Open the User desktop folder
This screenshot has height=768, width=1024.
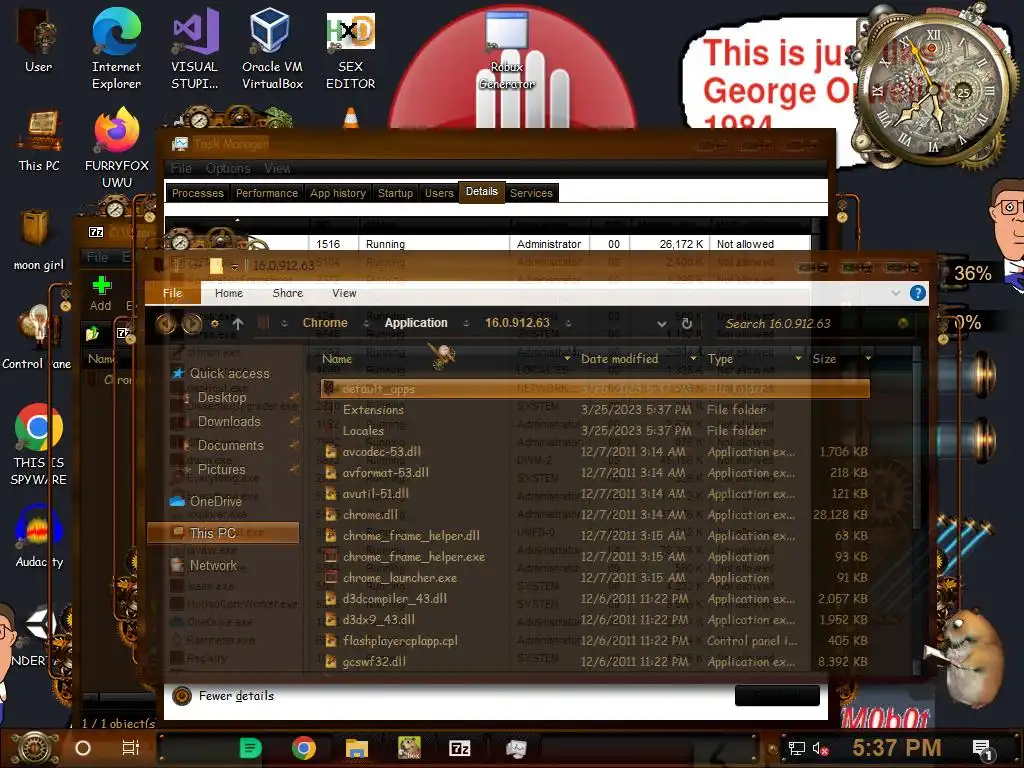(39, 42)
